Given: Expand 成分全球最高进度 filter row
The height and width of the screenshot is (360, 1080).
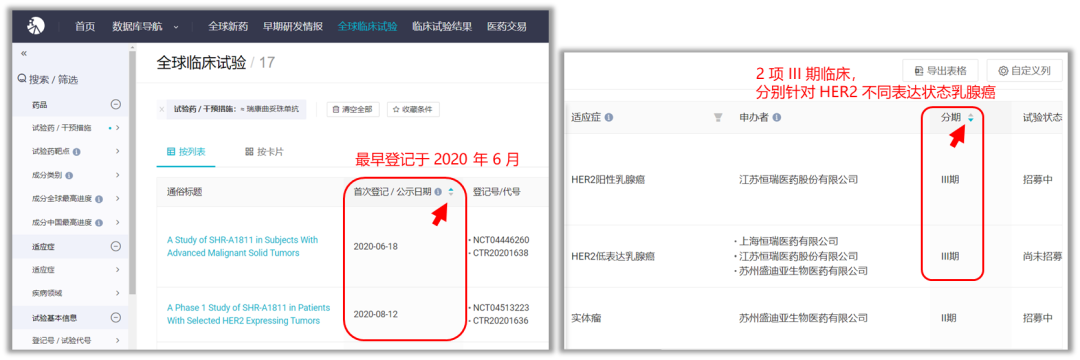Looking at the screenshot, I should click(118, 198).
